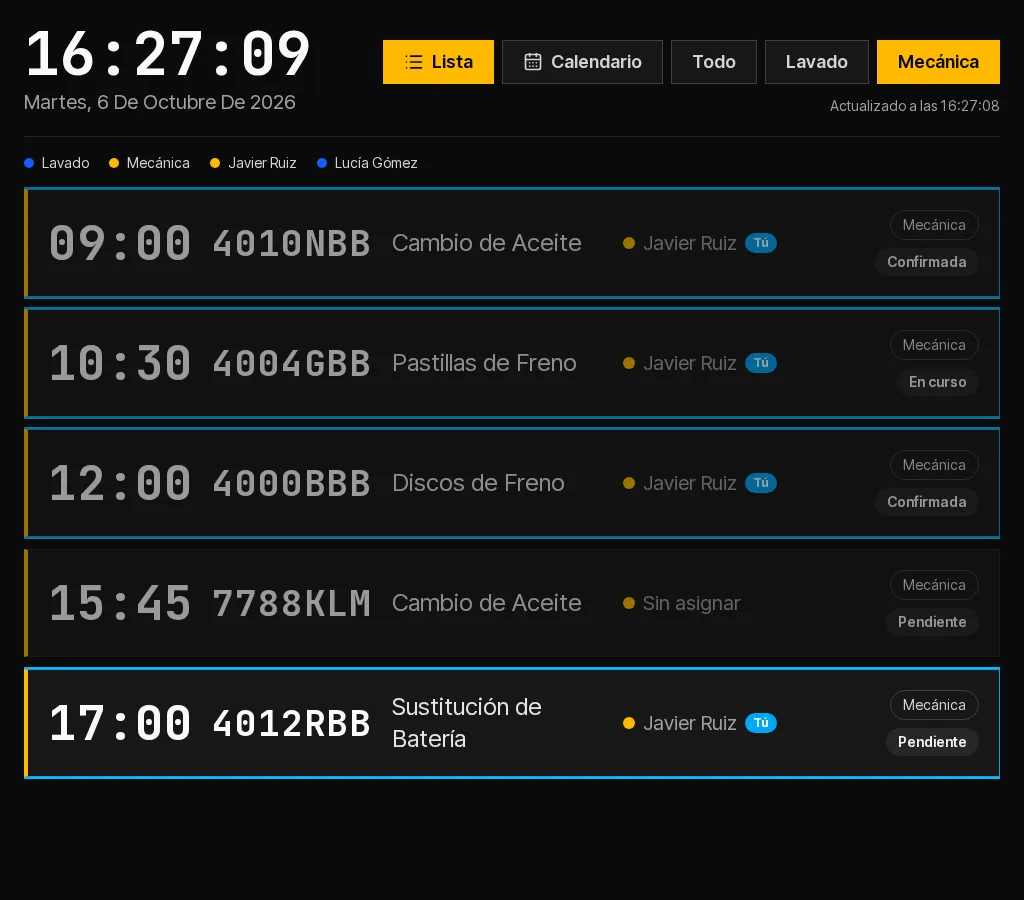The height and width of the screenshot is (900, 1024).
Task: Open the 09:00 4010NBB appointment
Action: [512, 243]
